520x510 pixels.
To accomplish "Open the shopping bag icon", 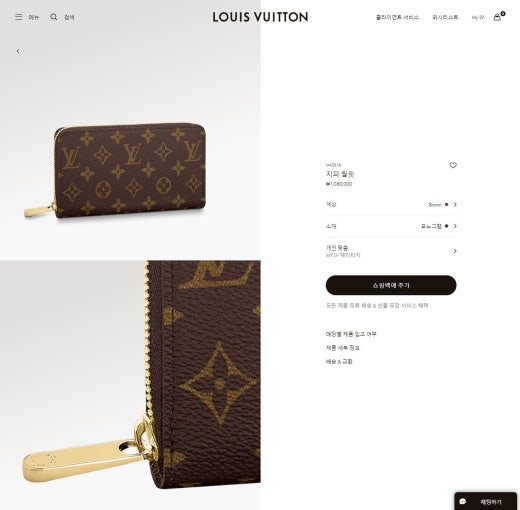I will [497, 17].
